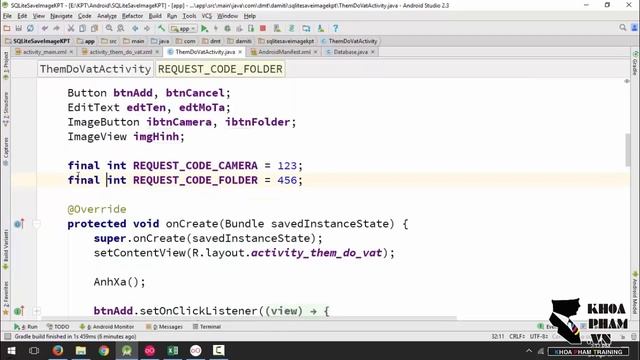Open the app run configuration dropdown
The width and height of the screenshot is (640, 360).
(184, 29)
